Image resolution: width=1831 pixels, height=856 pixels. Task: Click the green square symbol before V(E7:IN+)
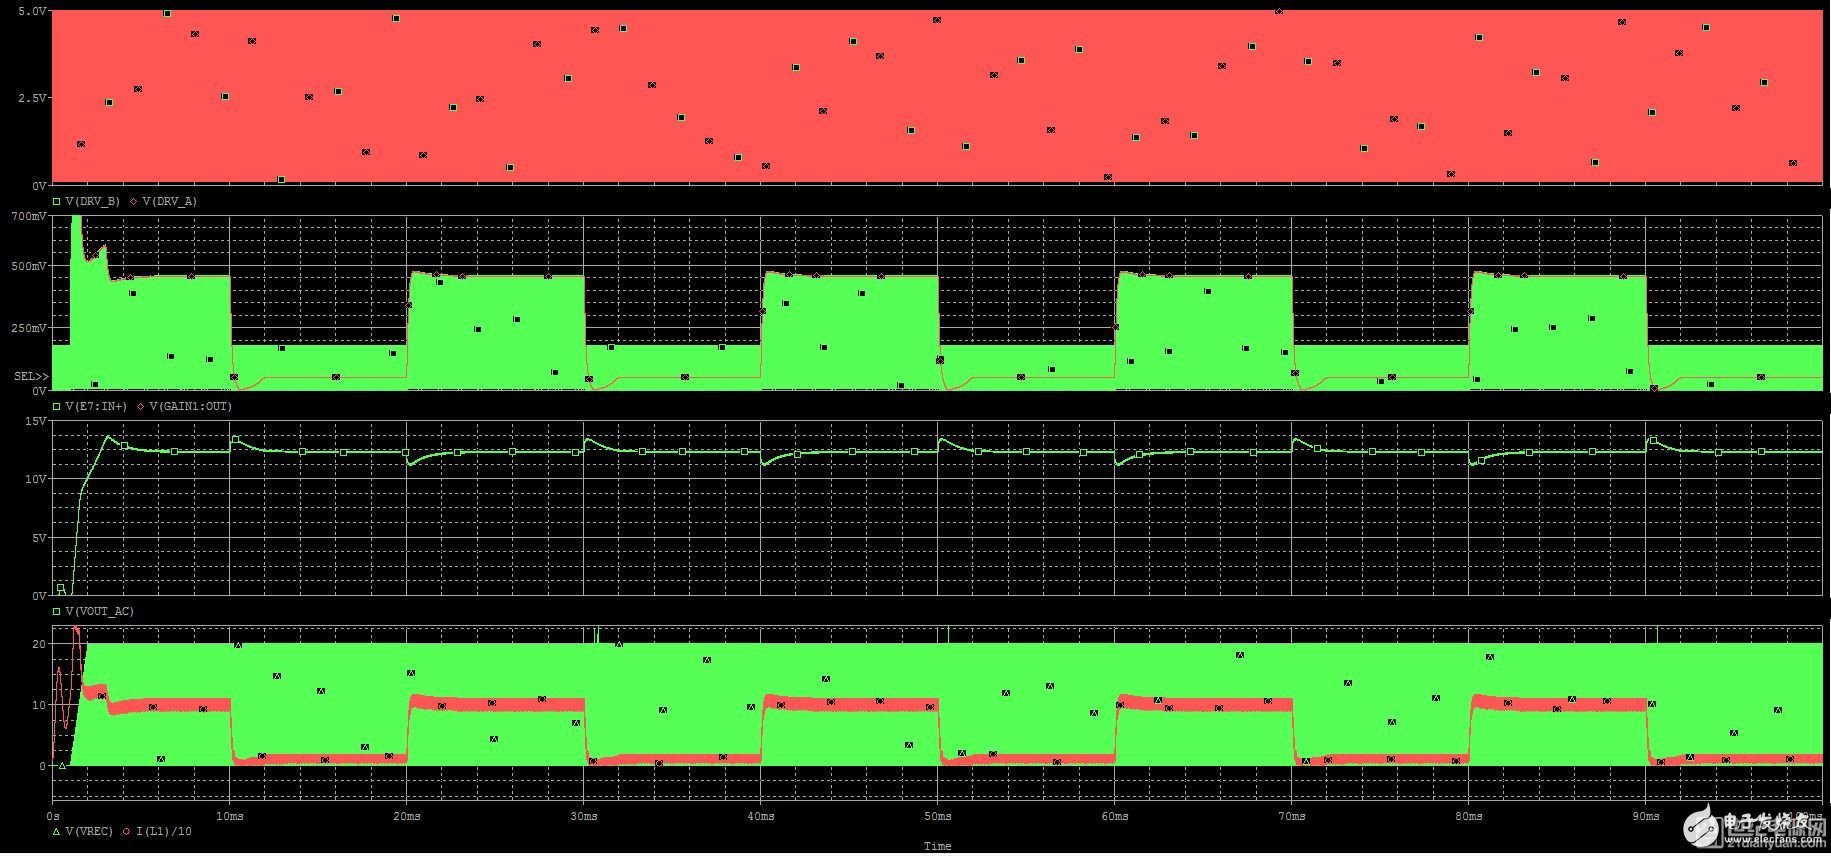click(57, 407)
